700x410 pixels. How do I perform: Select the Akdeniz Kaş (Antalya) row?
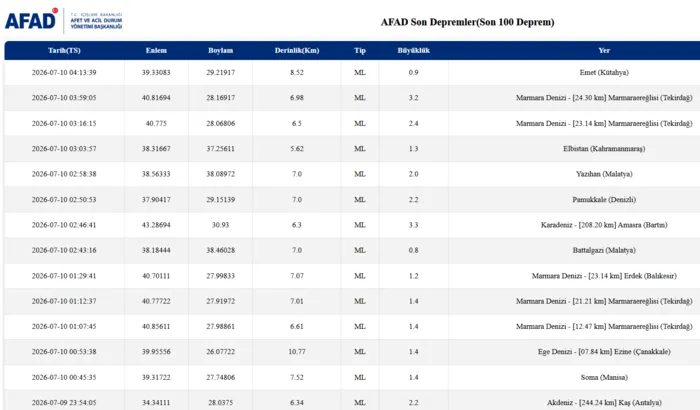coord(352,402)
